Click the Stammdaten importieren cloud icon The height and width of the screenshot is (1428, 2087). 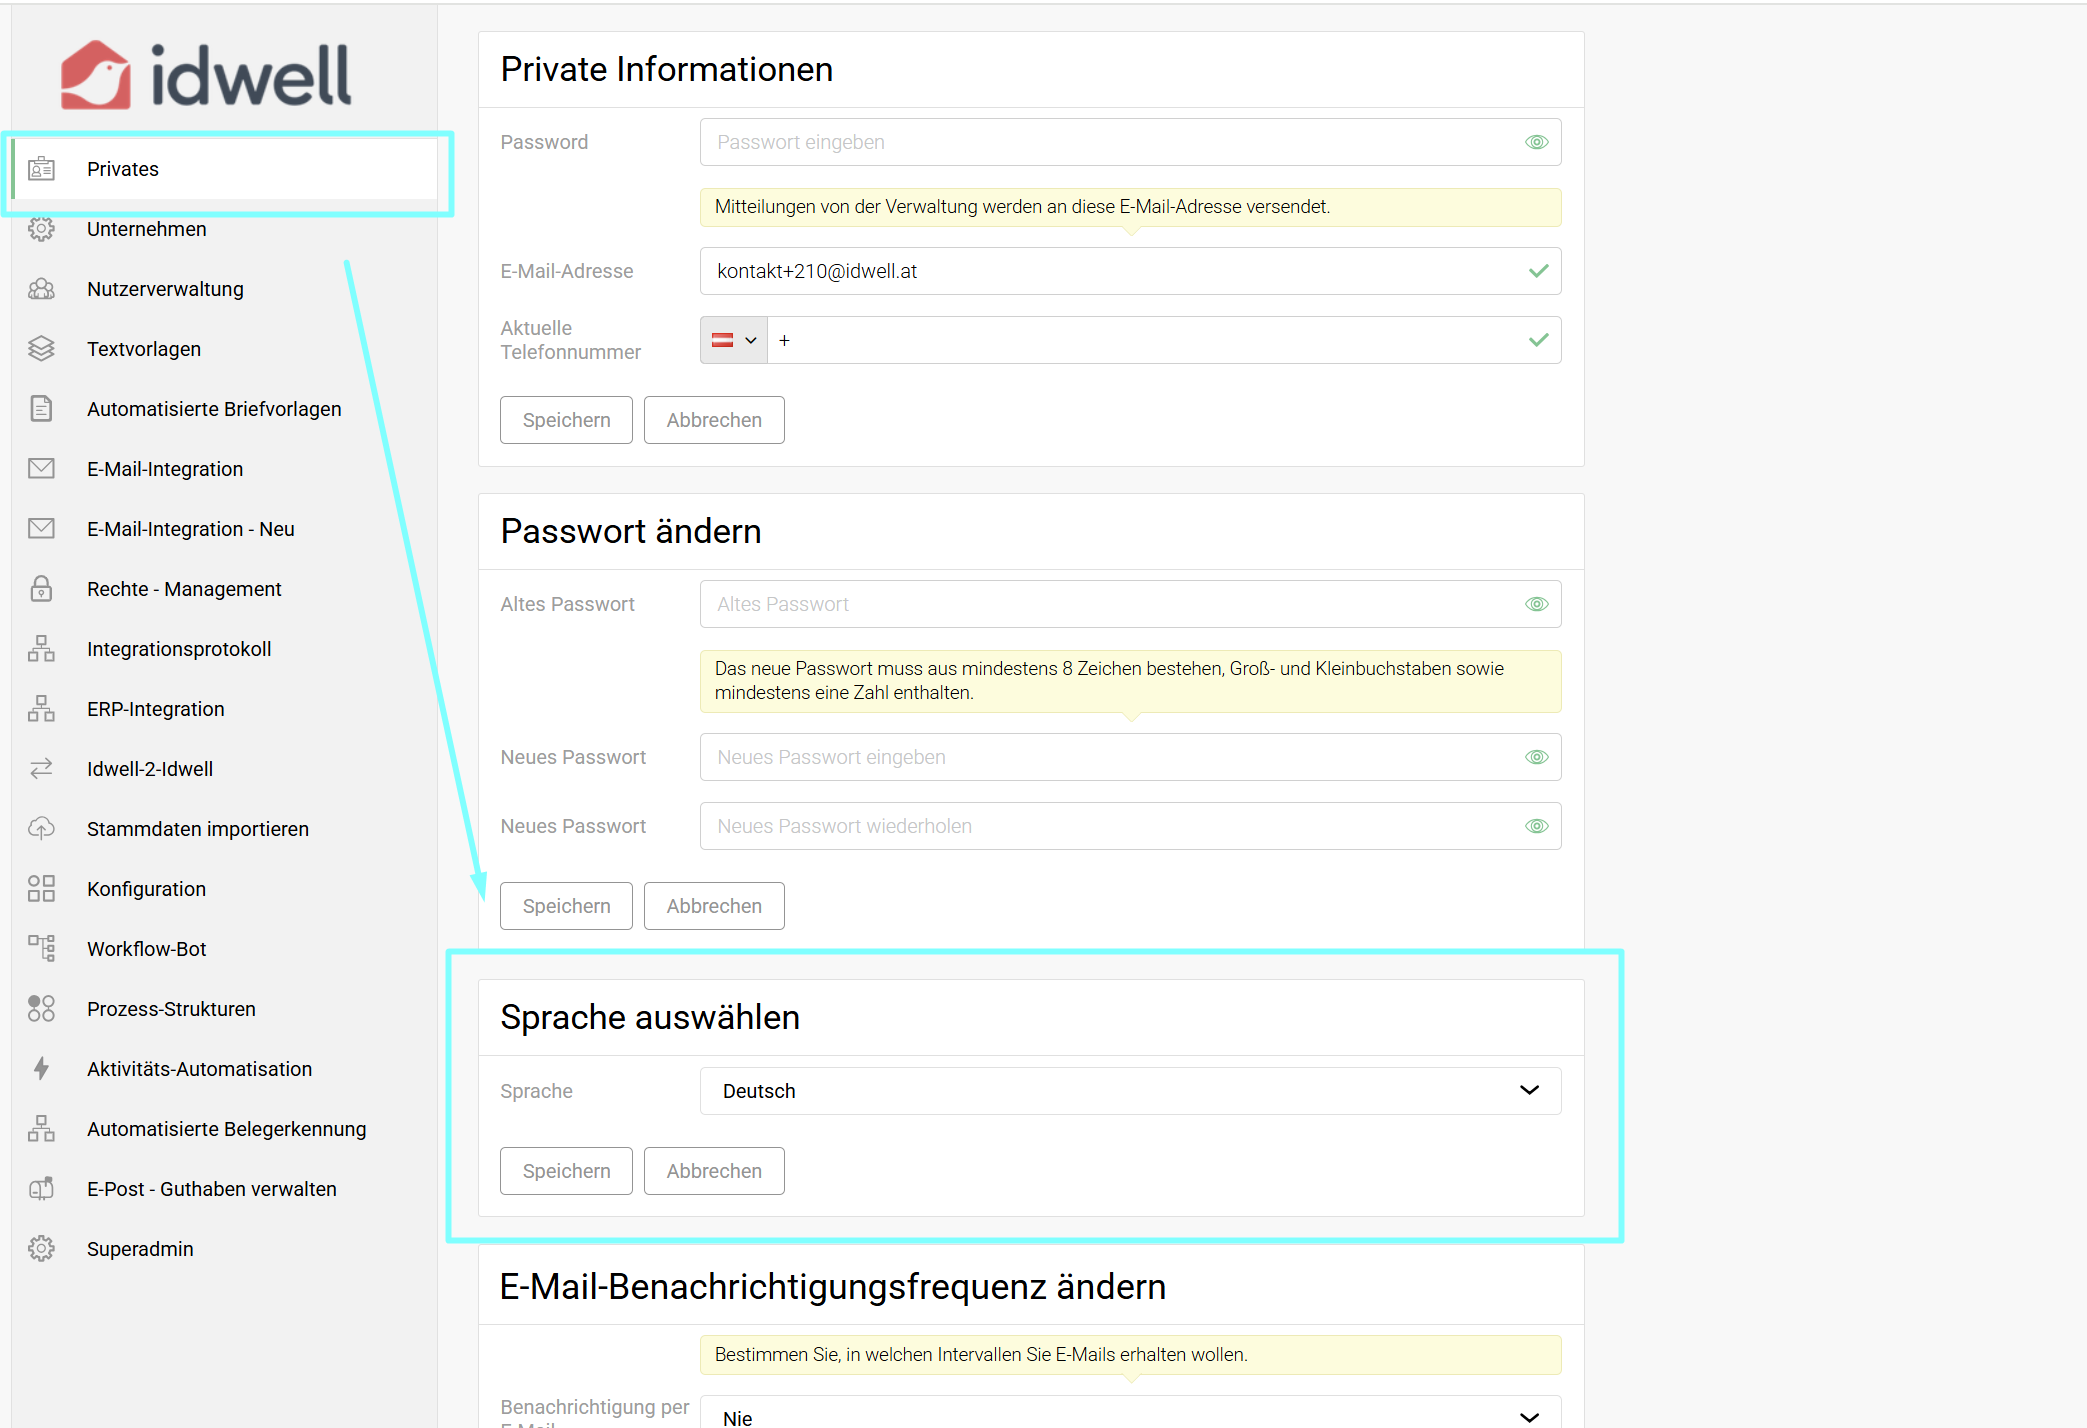[41, 829]
